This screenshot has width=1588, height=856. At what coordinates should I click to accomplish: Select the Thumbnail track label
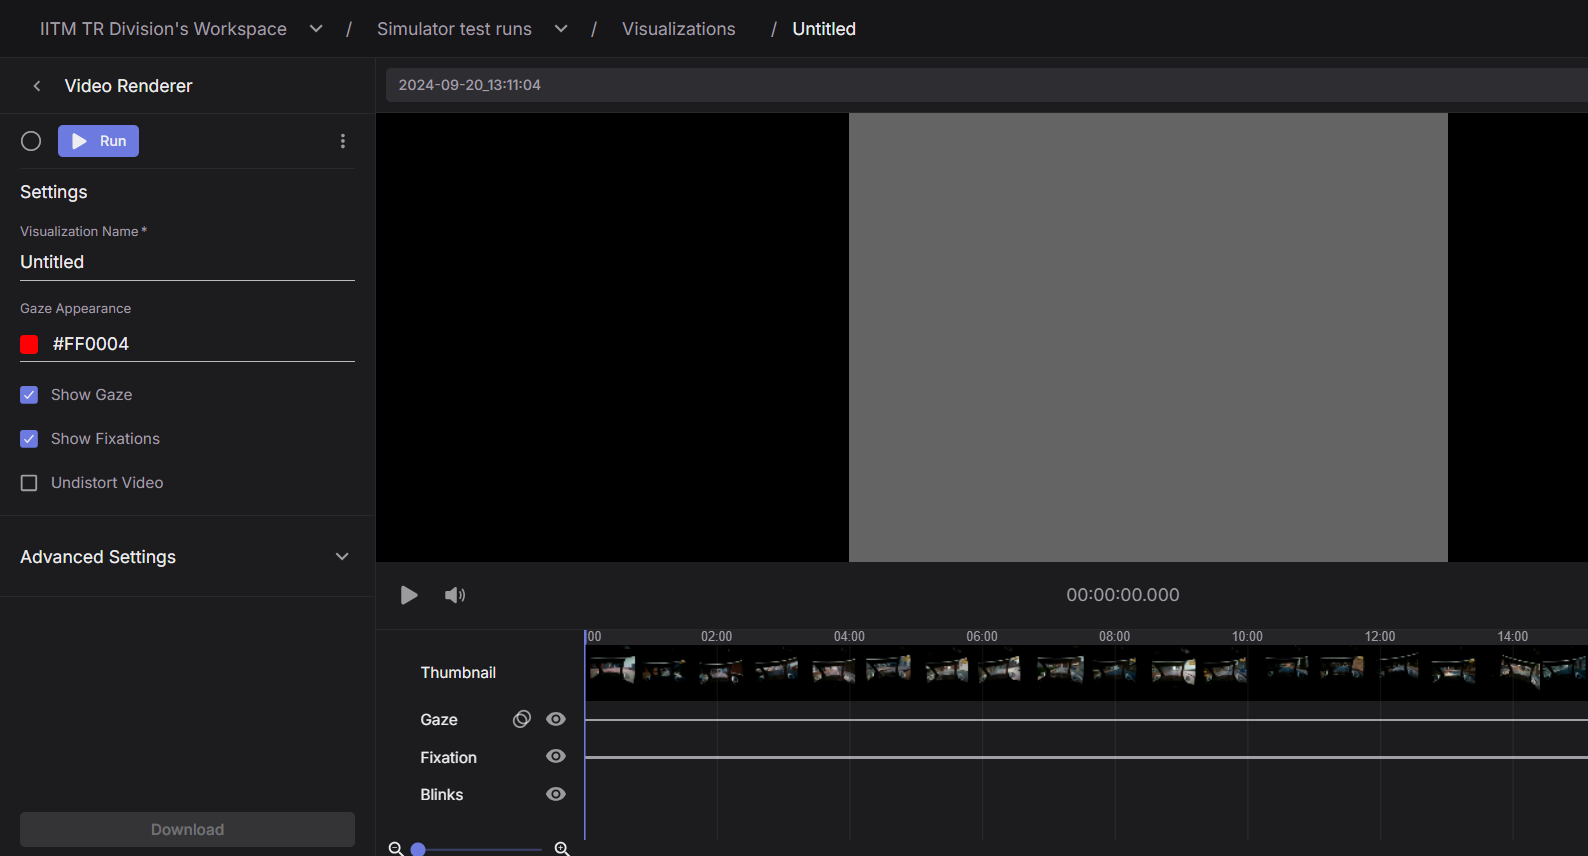click(458, 673)
